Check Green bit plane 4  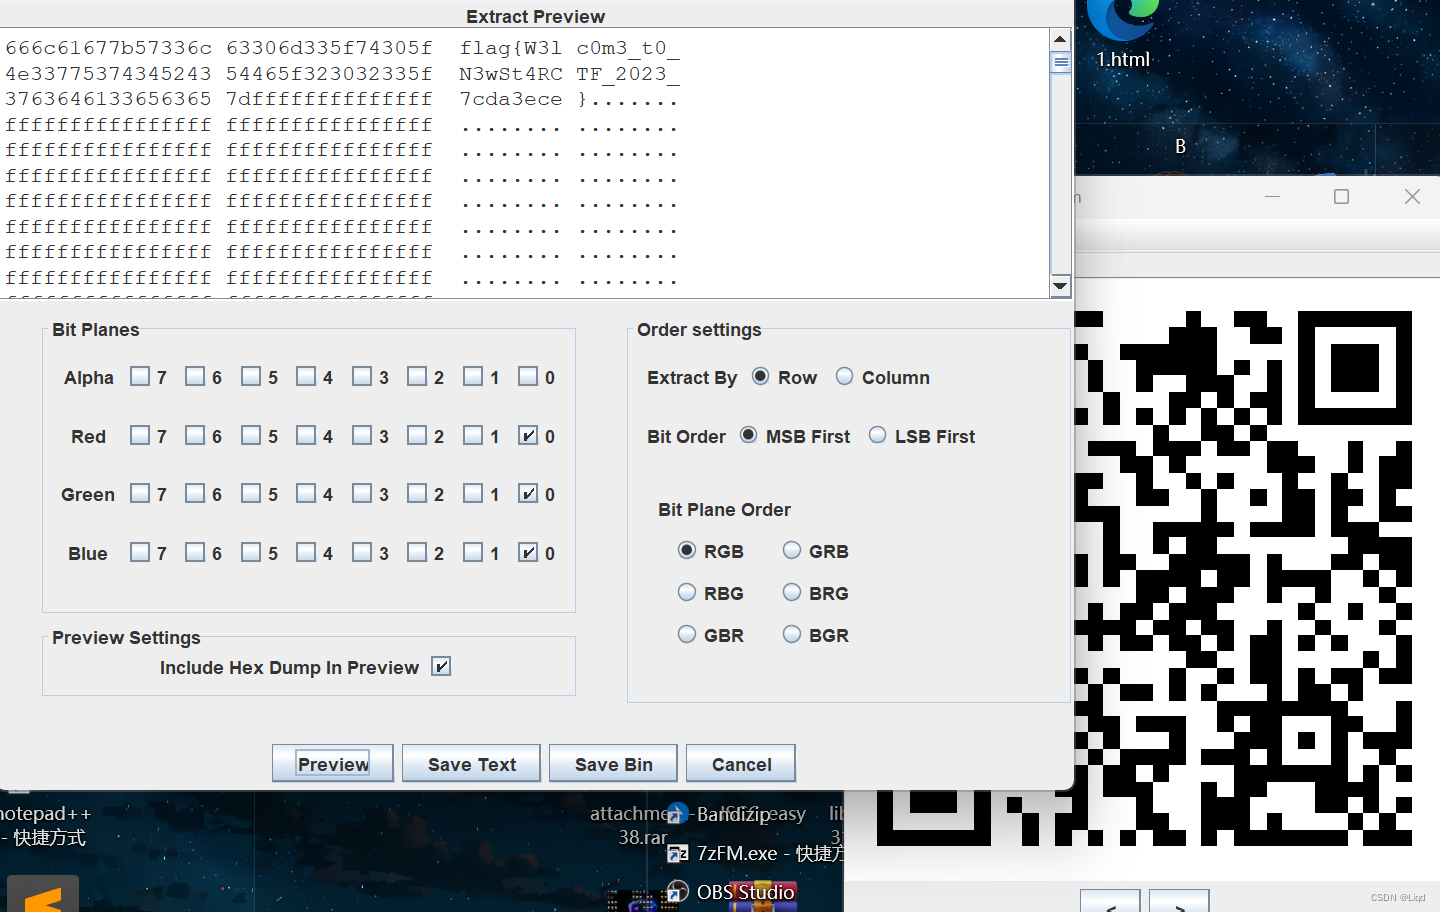tap(306, 494)
